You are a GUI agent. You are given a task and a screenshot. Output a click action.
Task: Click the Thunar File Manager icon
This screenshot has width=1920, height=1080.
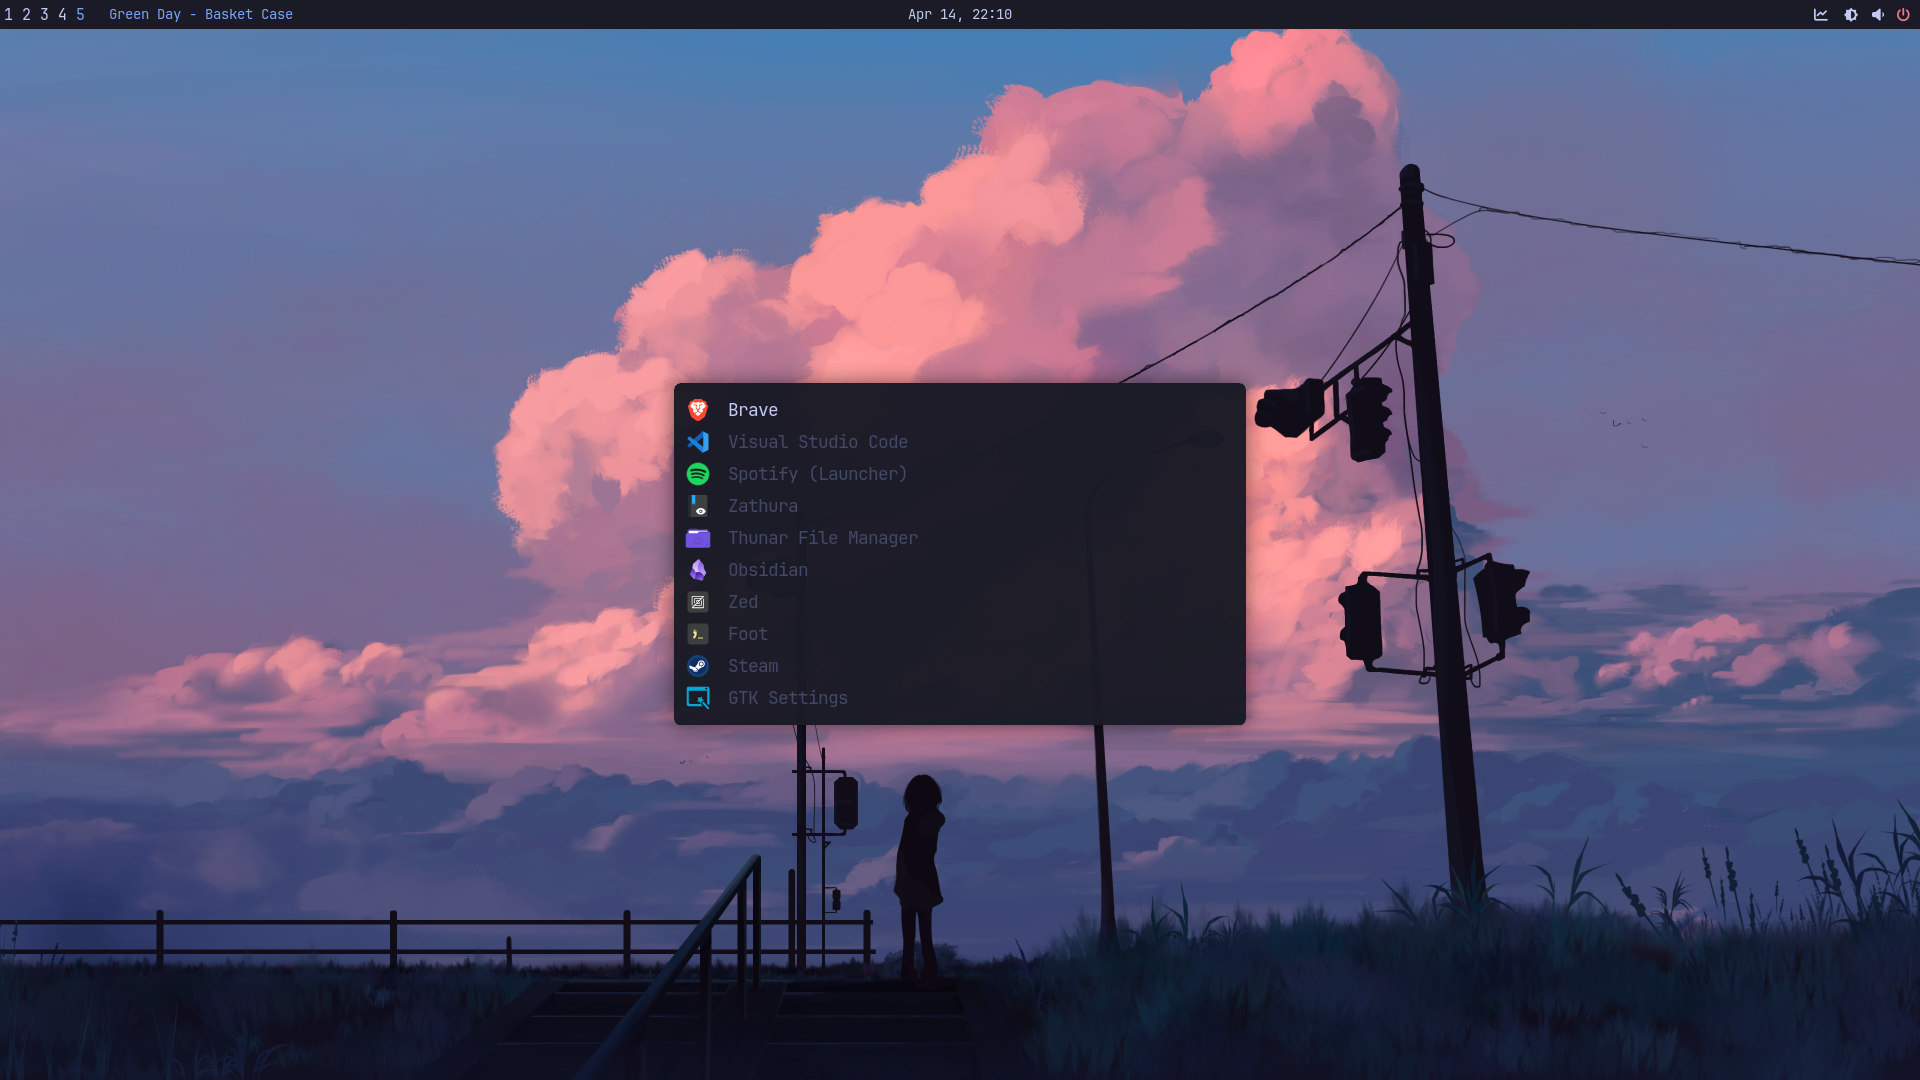pyautogui.click(x=699, y=538)
